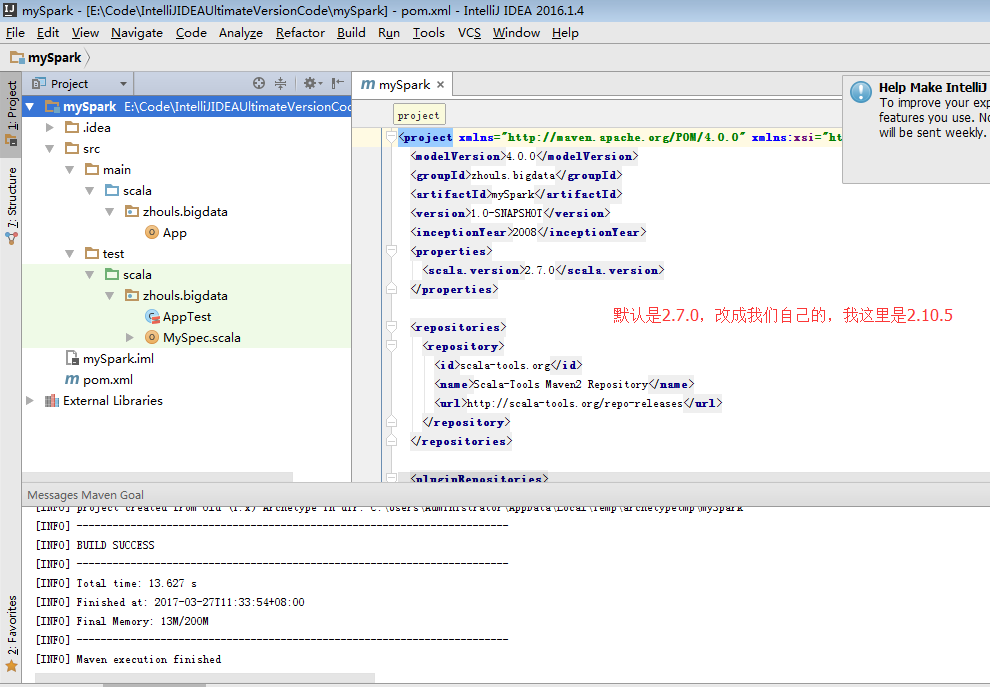Fold the repositories tag in the gutter
The height and width of the screenshot is (687, 990).
391,327
